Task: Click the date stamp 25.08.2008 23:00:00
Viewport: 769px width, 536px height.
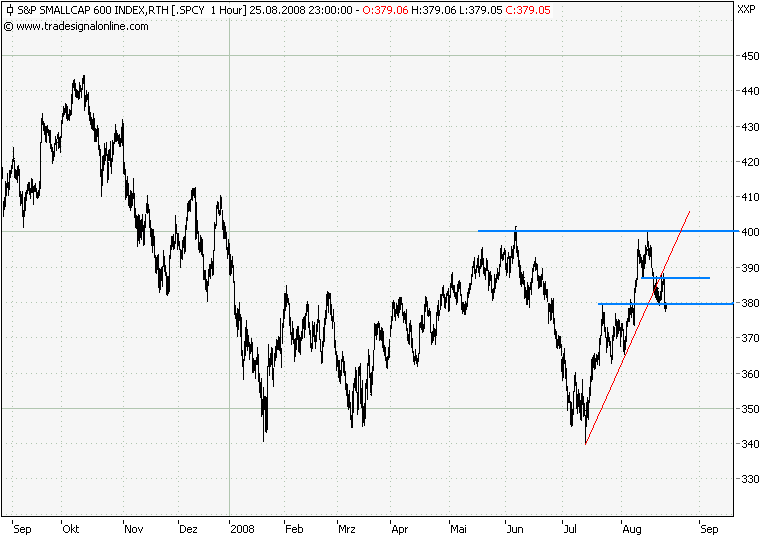Action: (301, 10)
